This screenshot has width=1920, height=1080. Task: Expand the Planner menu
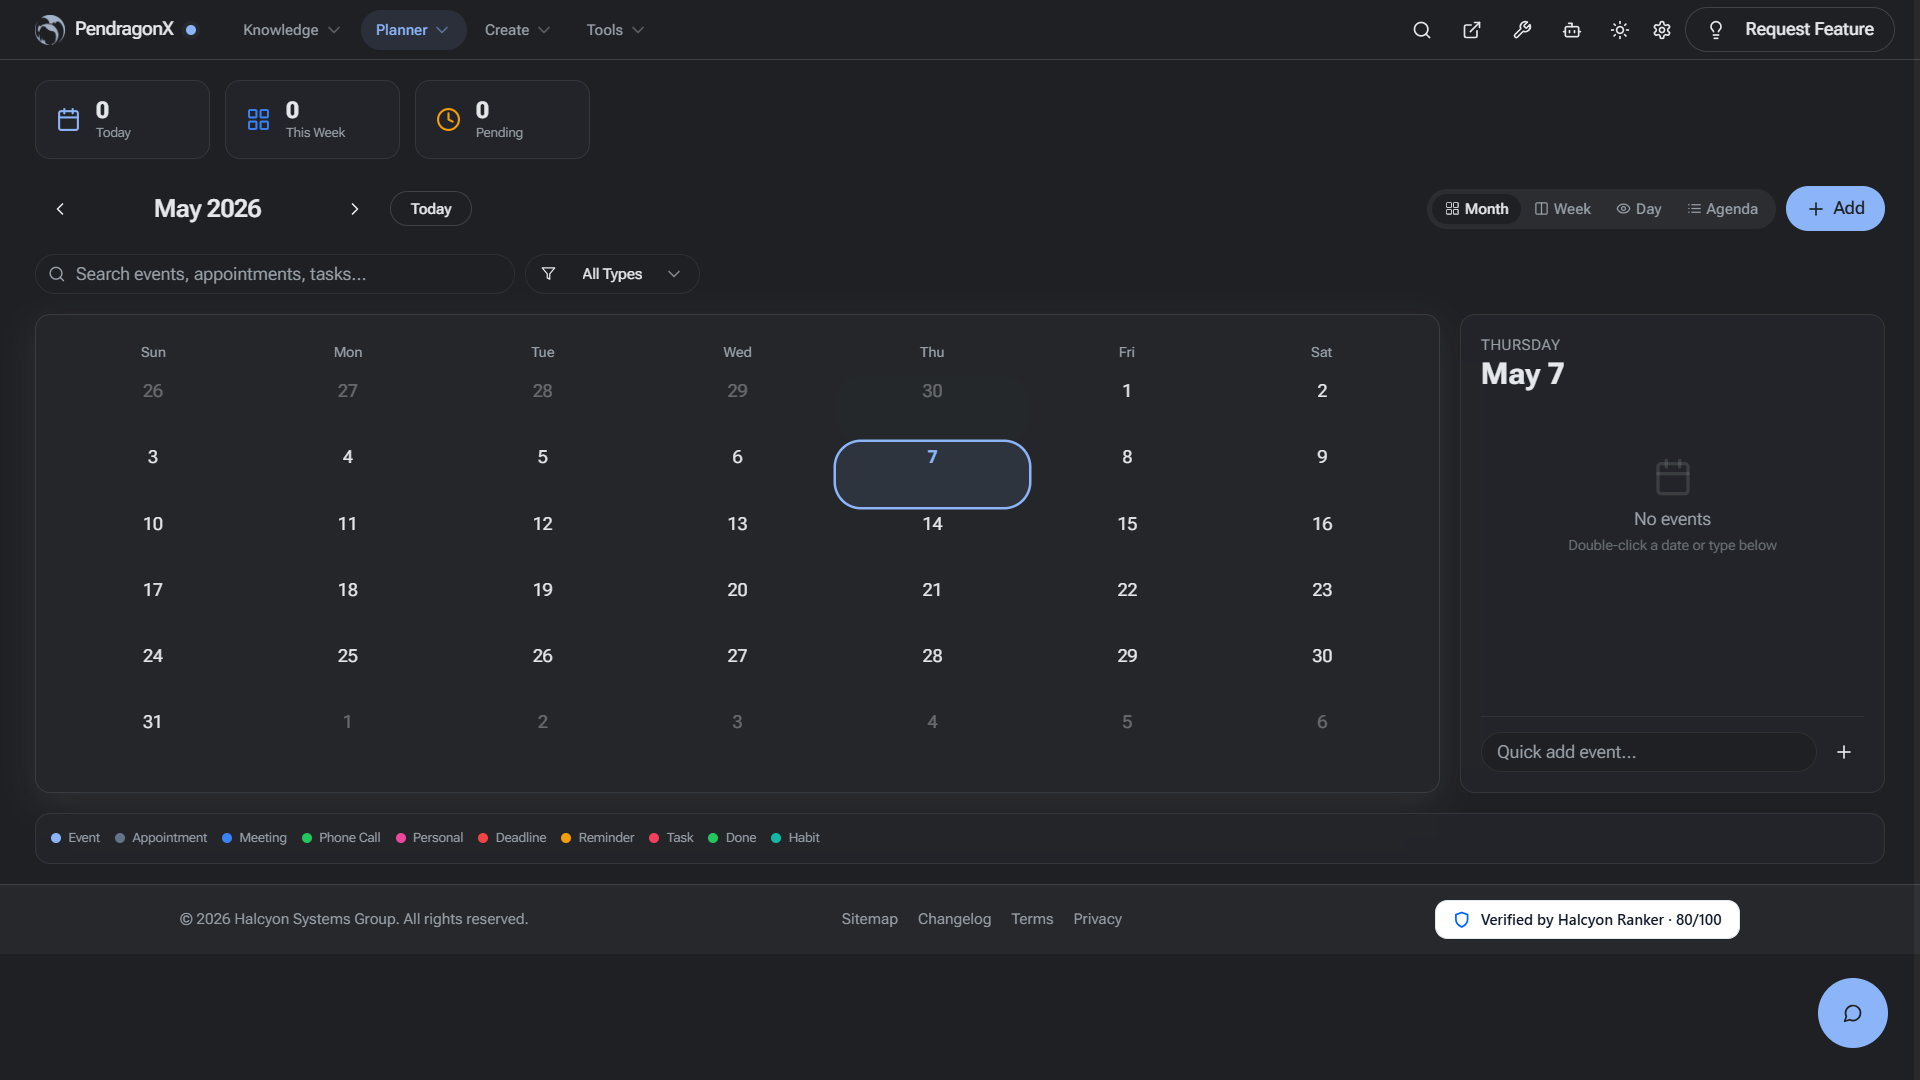pos(413,30)
